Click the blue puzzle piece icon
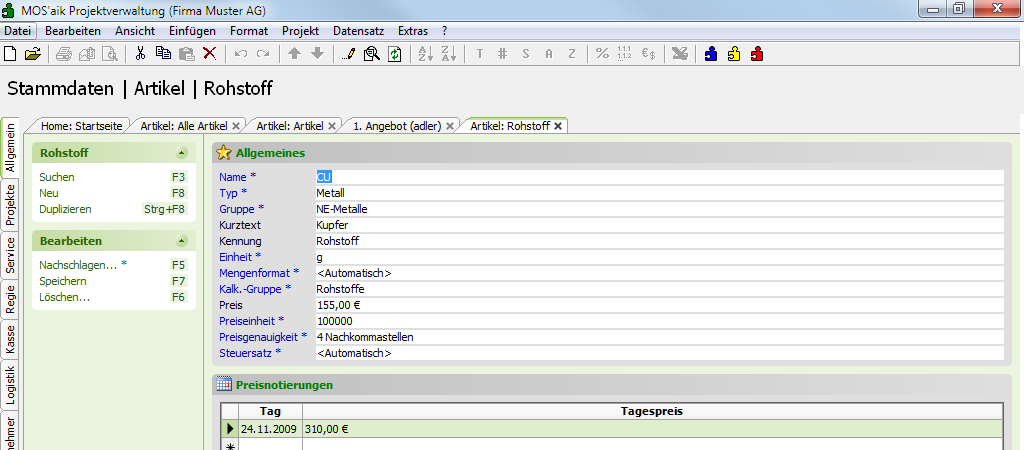The image size is (1024, 450). [711, 54]
